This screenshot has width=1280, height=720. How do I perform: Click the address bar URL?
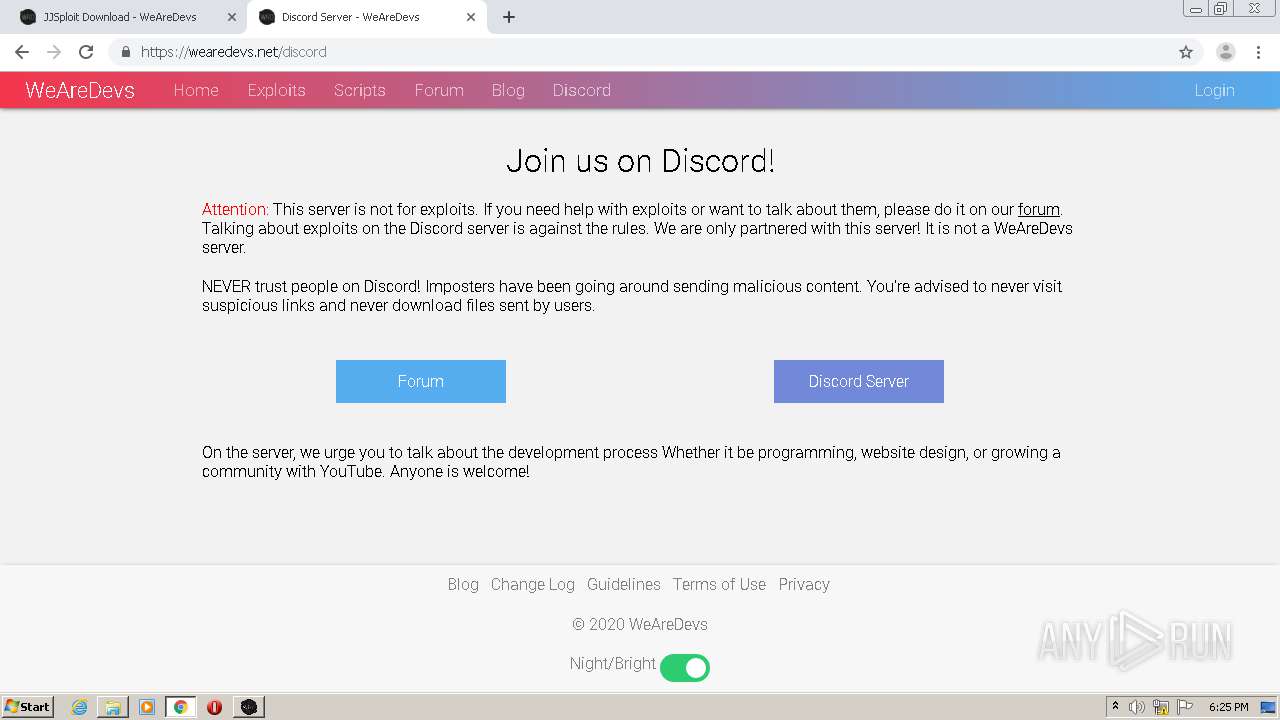(234, 52)
